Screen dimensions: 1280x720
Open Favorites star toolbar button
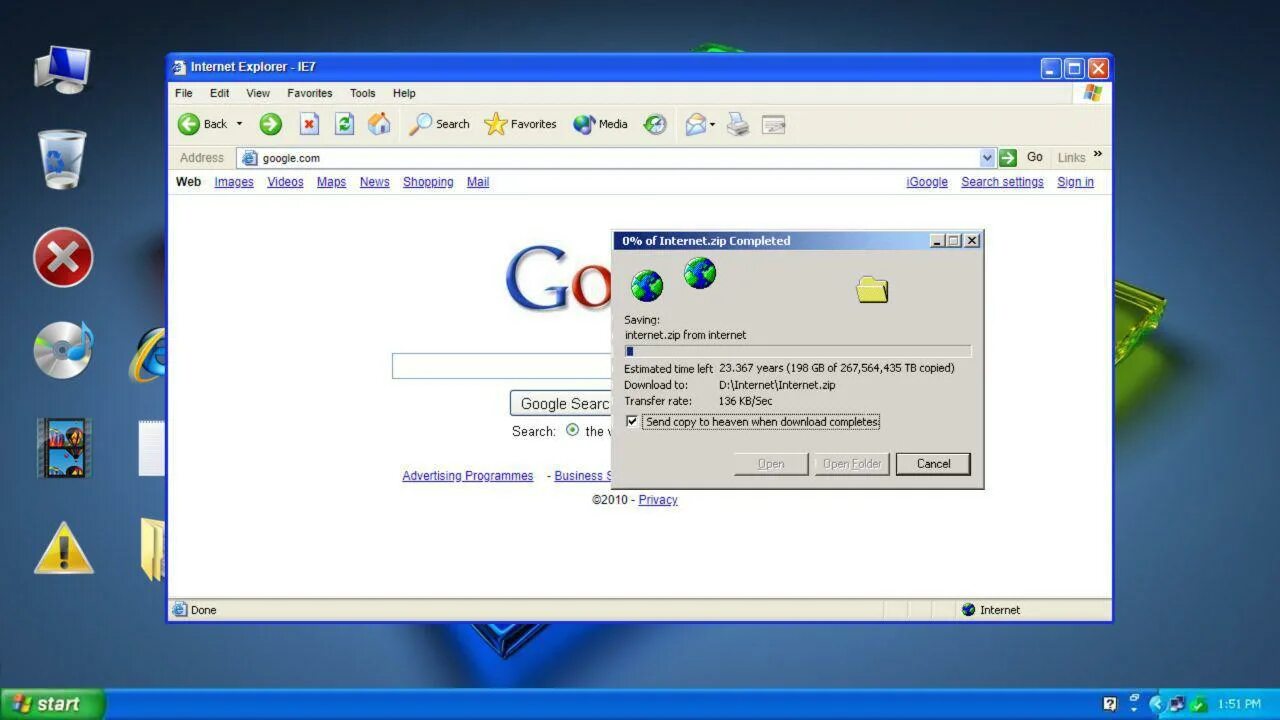pyautogui.click(x=520, y=124)
